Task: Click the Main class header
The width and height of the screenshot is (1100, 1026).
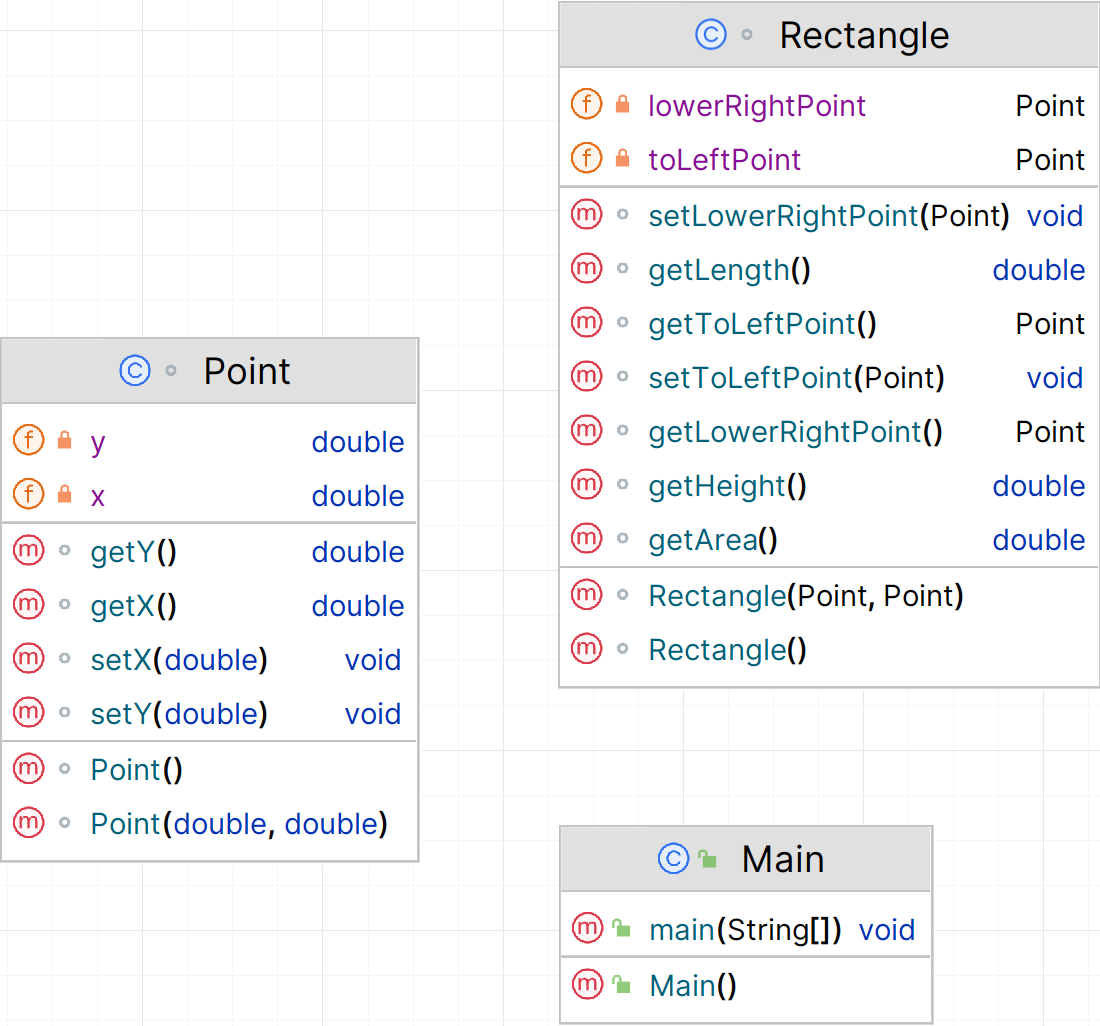Action: click(x=783, y=859)
